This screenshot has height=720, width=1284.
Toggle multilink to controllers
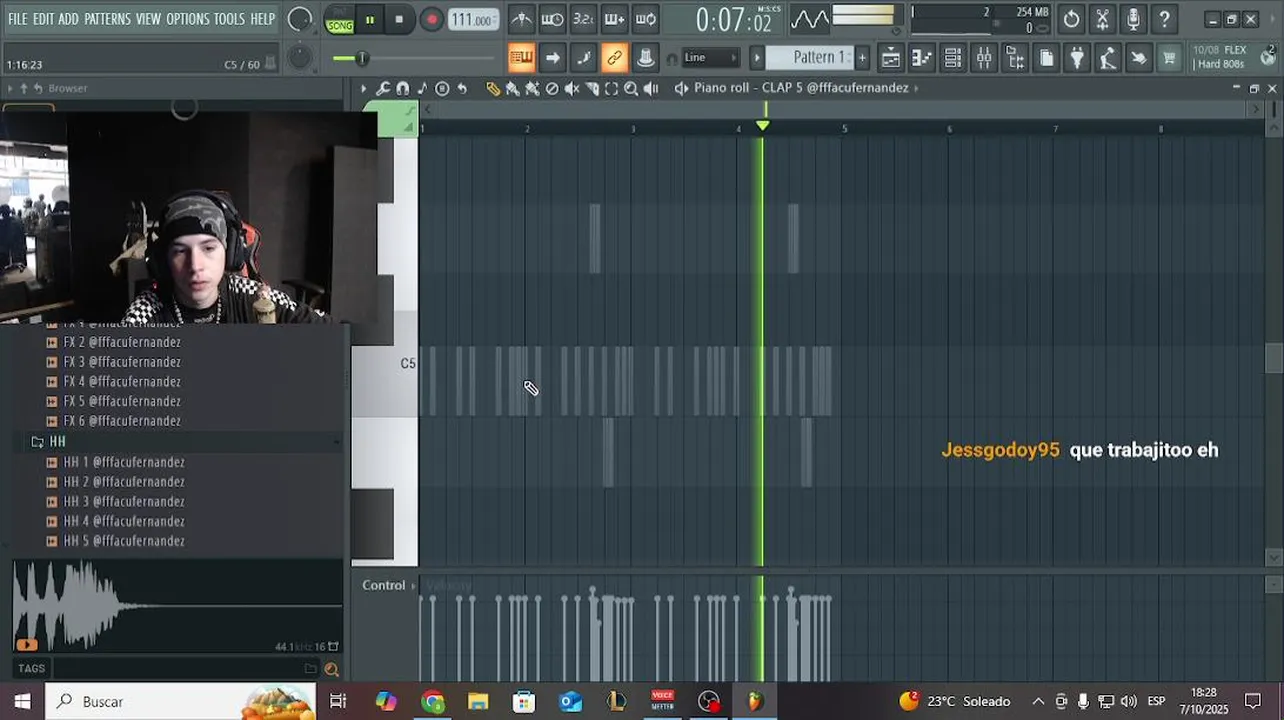(x=646, y=58)
